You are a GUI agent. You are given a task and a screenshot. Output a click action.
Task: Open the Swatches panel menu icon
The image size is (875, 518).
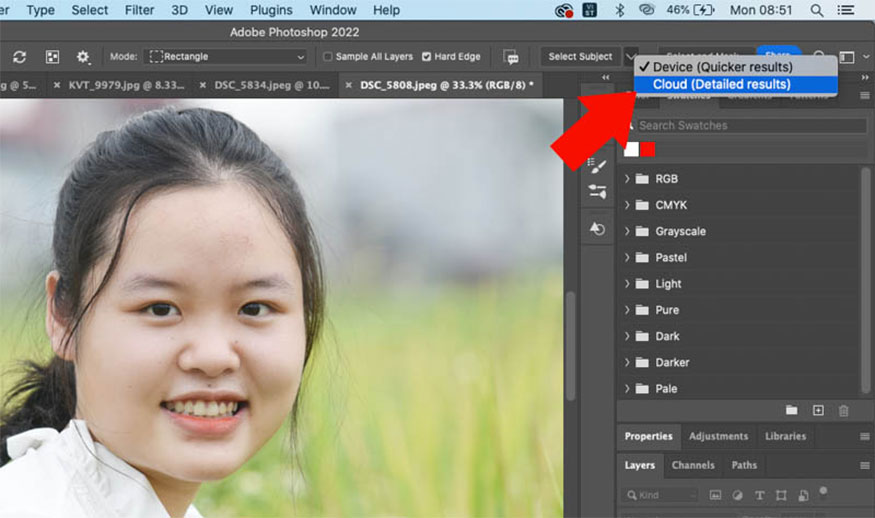pyautogui.click(x=864, y=95)
